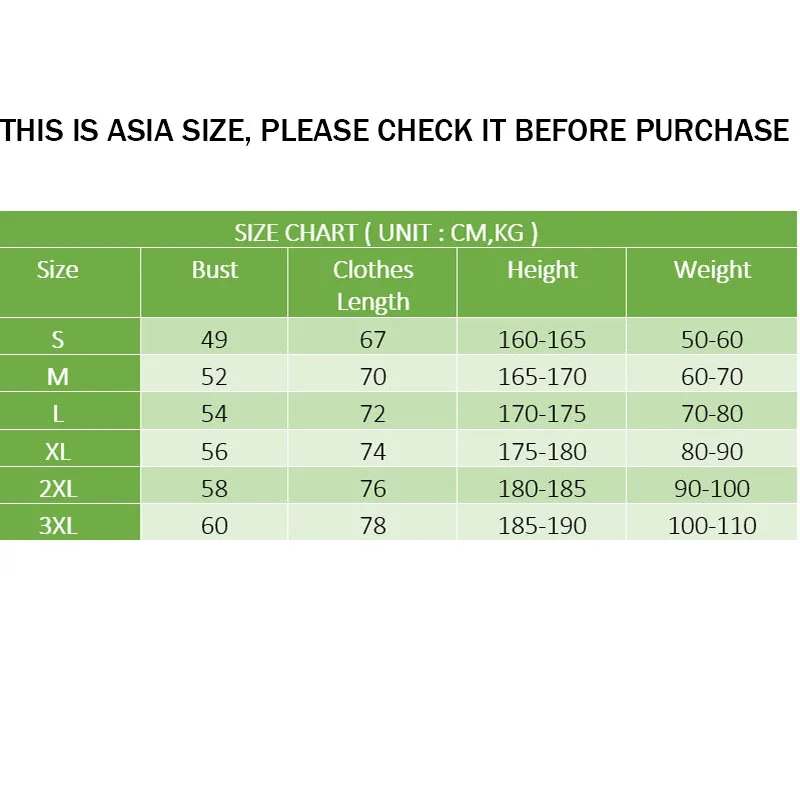Click the Asia size warning heading
Viewport: 800px width, 800px height.
coord(395,130)
